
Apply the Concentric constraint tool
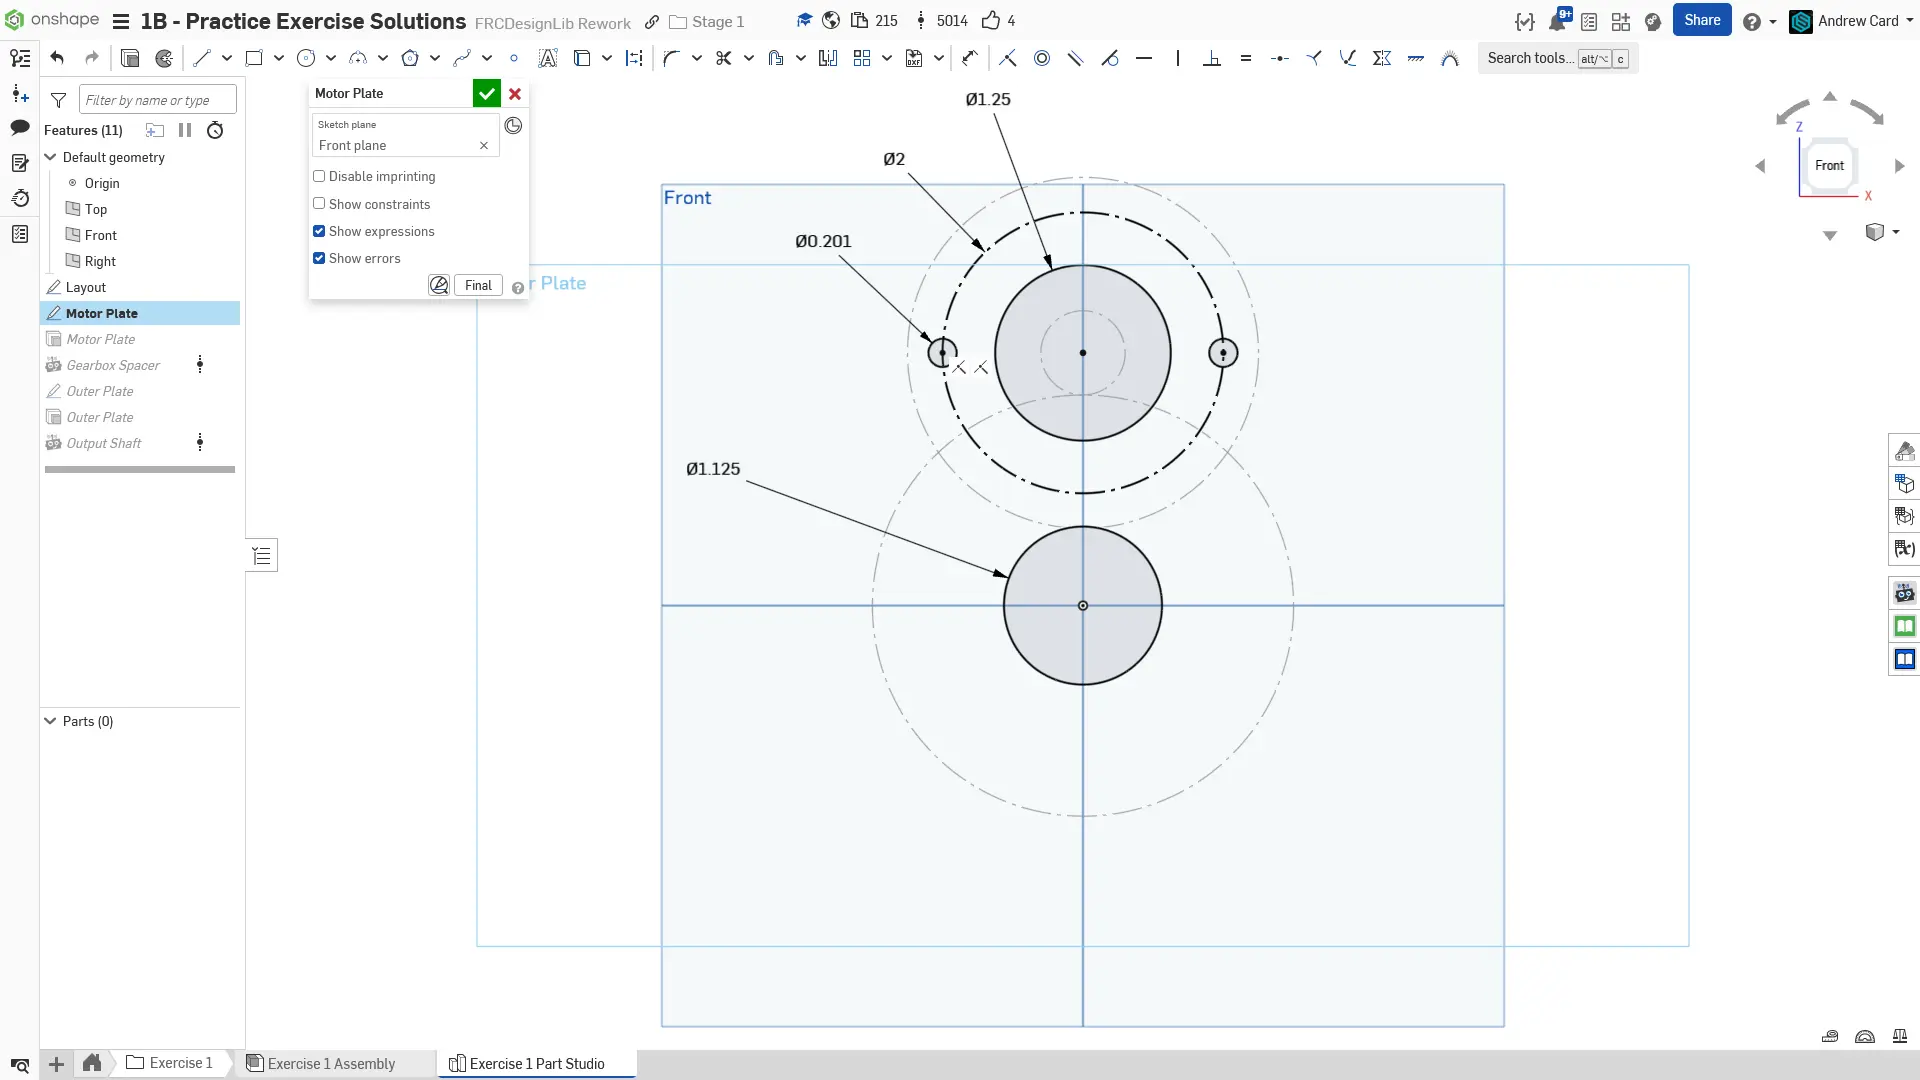point(1041,58)
